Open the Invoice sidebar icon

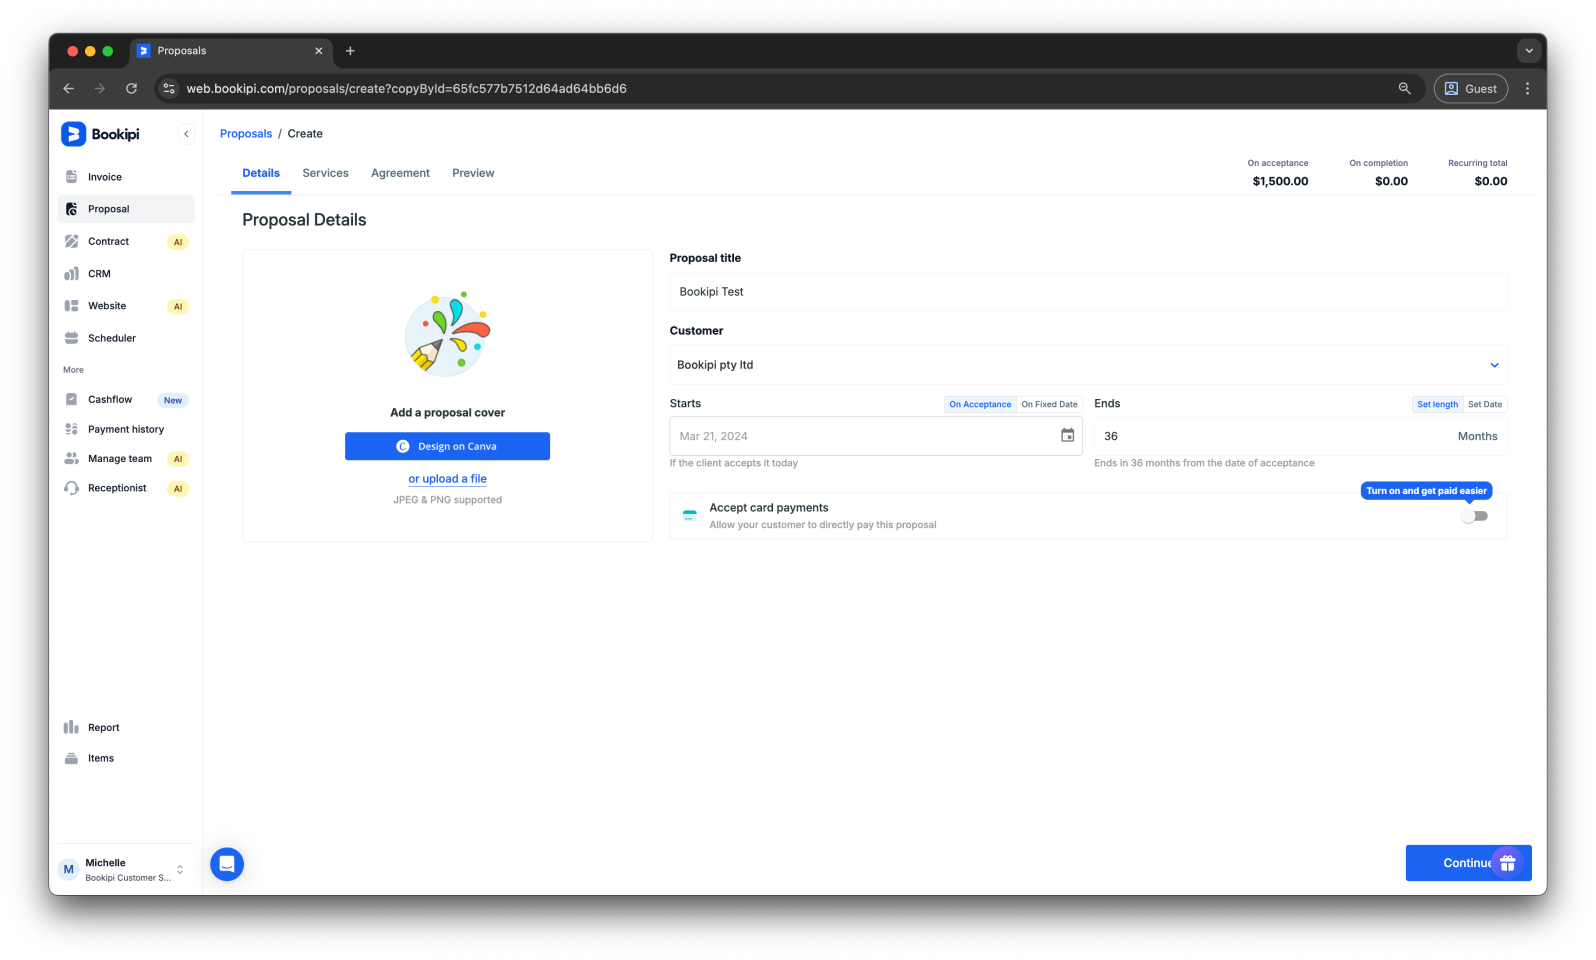[x=71, y=177]
